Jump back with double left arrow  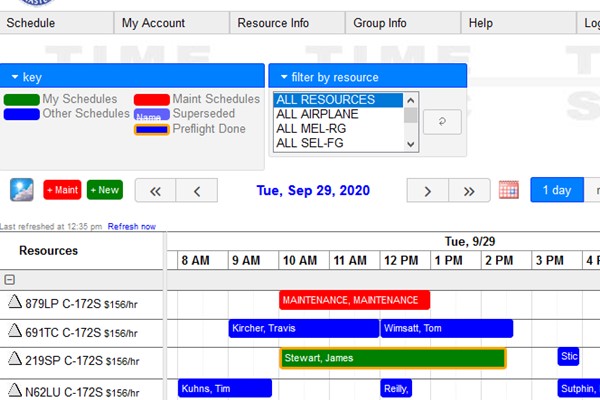155,190
